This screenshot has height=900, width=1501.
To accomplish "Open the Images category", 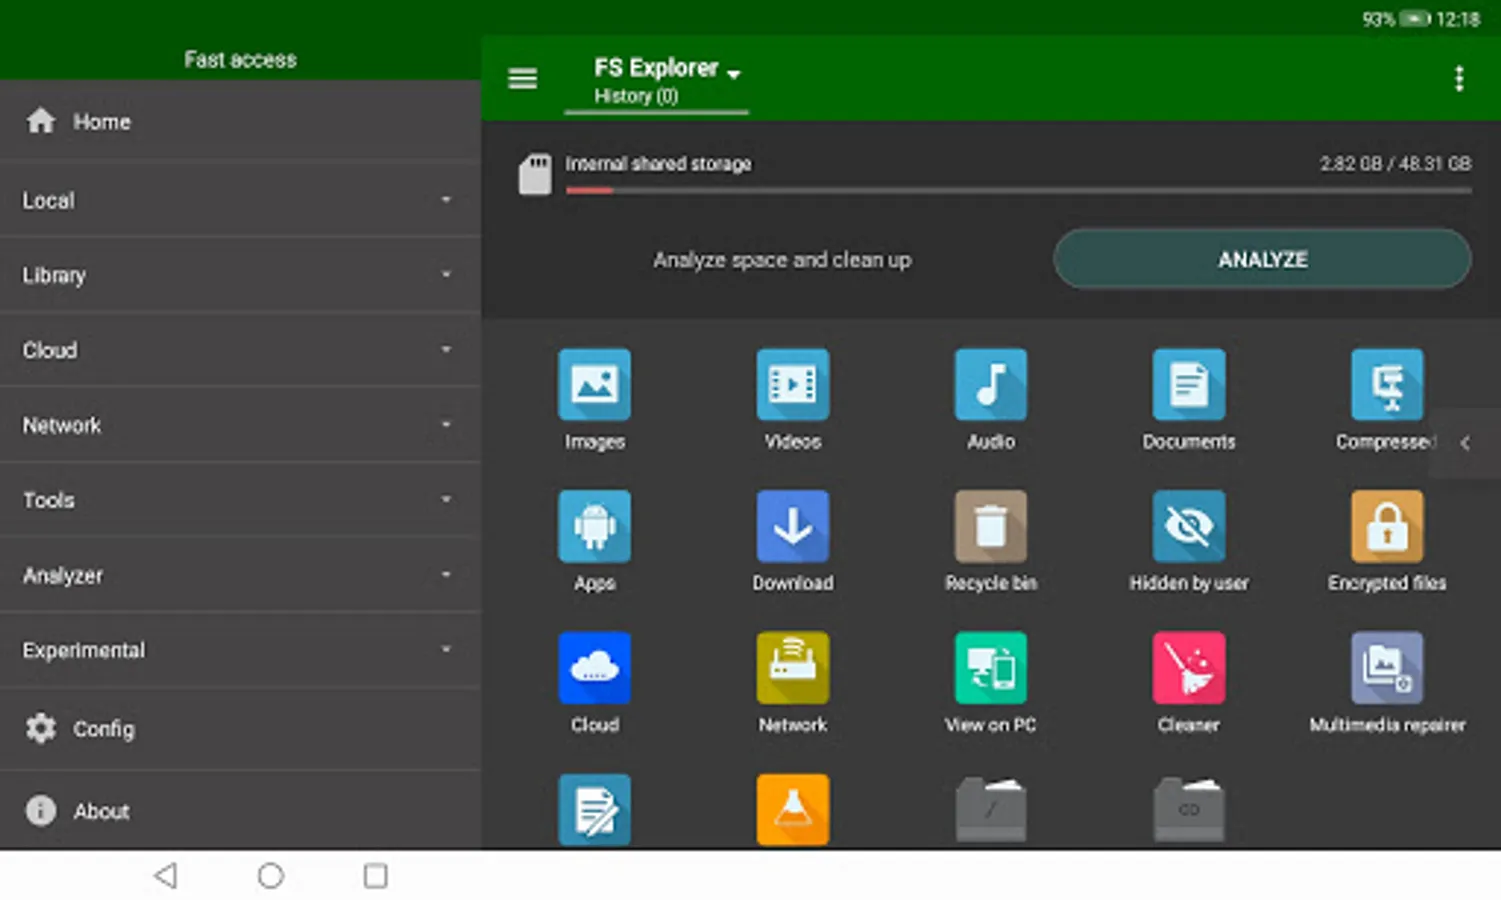I will pyautogui.click(x=594, y=385).
